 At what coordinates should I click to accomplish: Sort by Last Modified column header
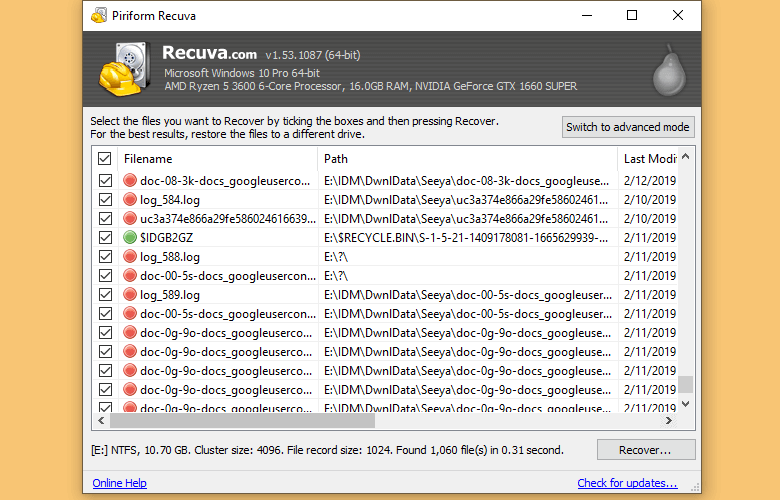click(648, 159)
